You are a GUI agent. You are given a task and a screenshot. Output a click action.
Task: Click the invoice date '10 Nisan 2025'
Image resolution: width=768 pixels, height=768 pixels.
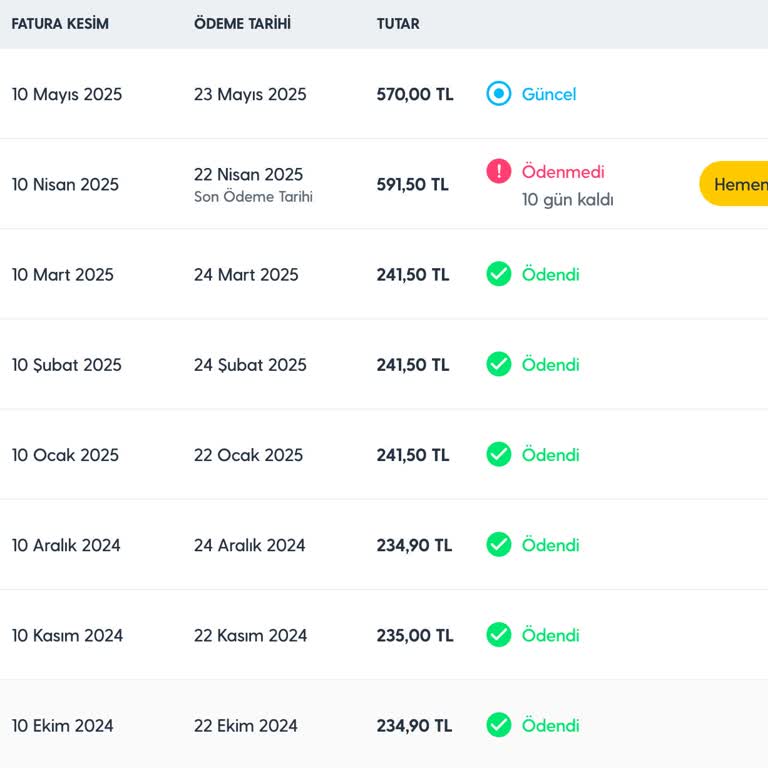65,185
